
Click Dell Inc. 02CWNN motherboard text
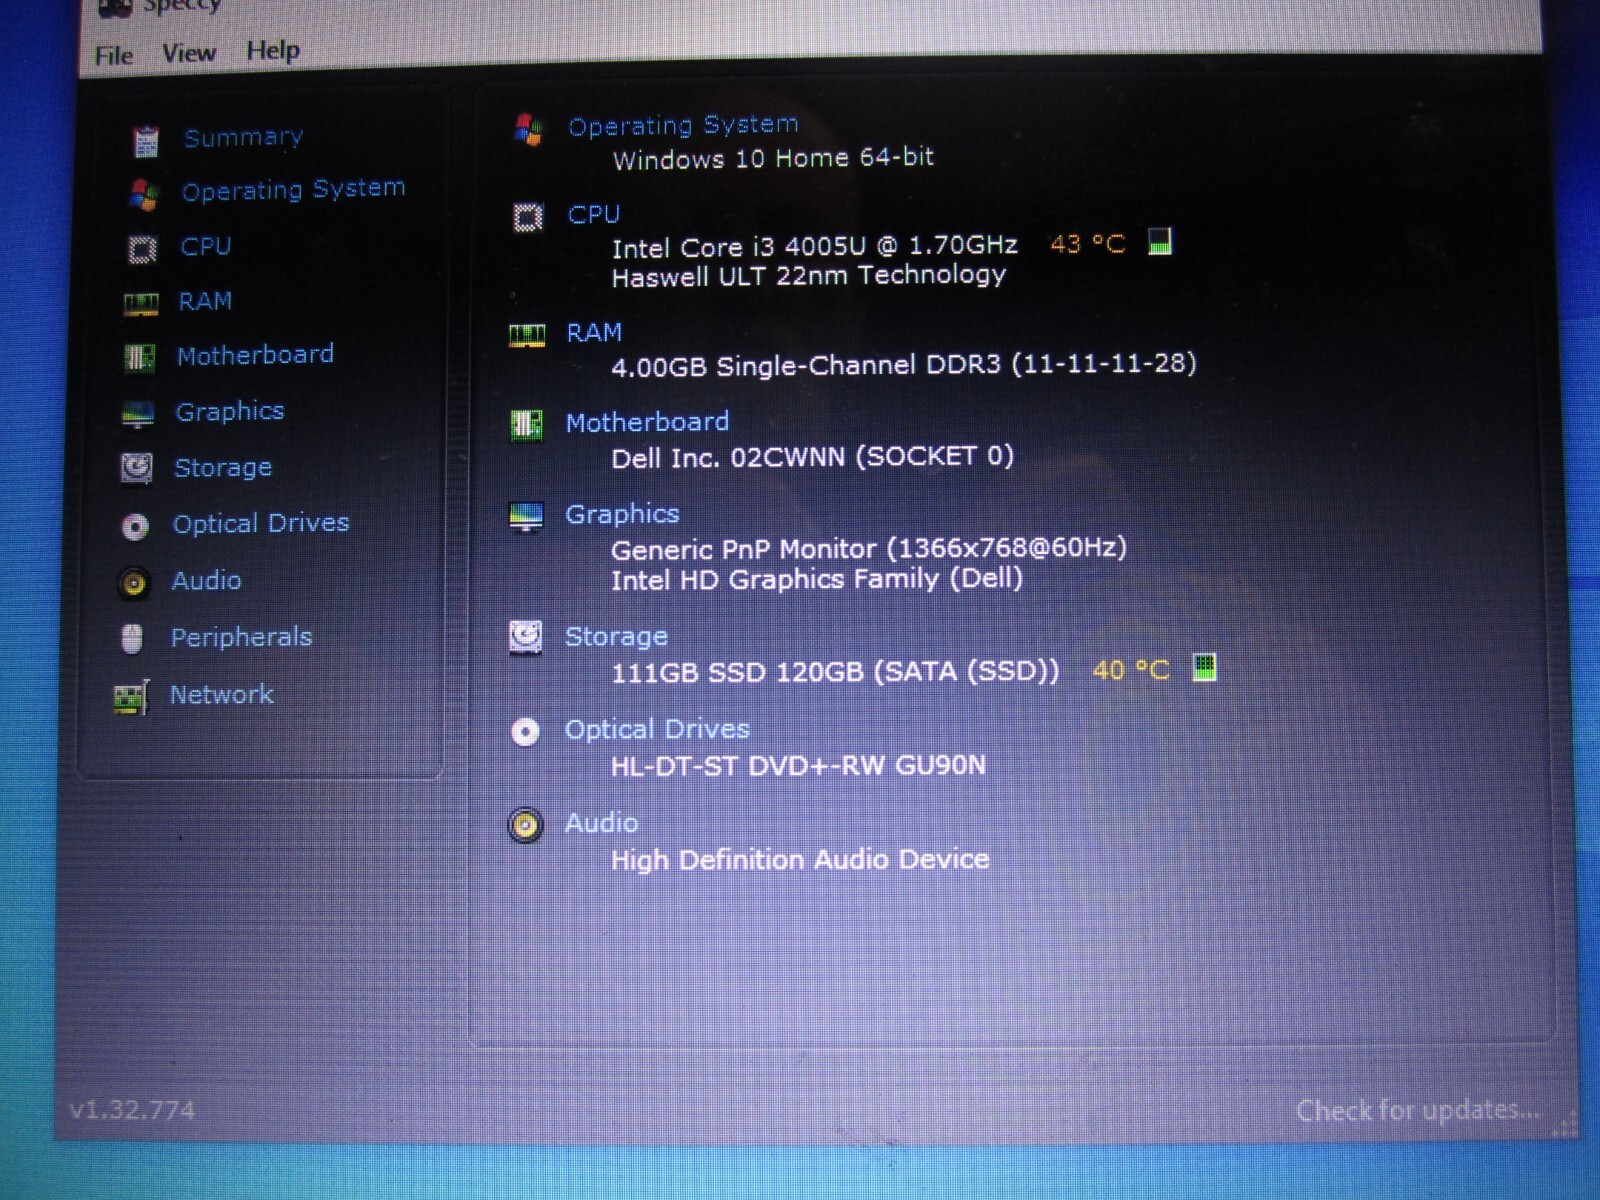click(x=812, y=457)
